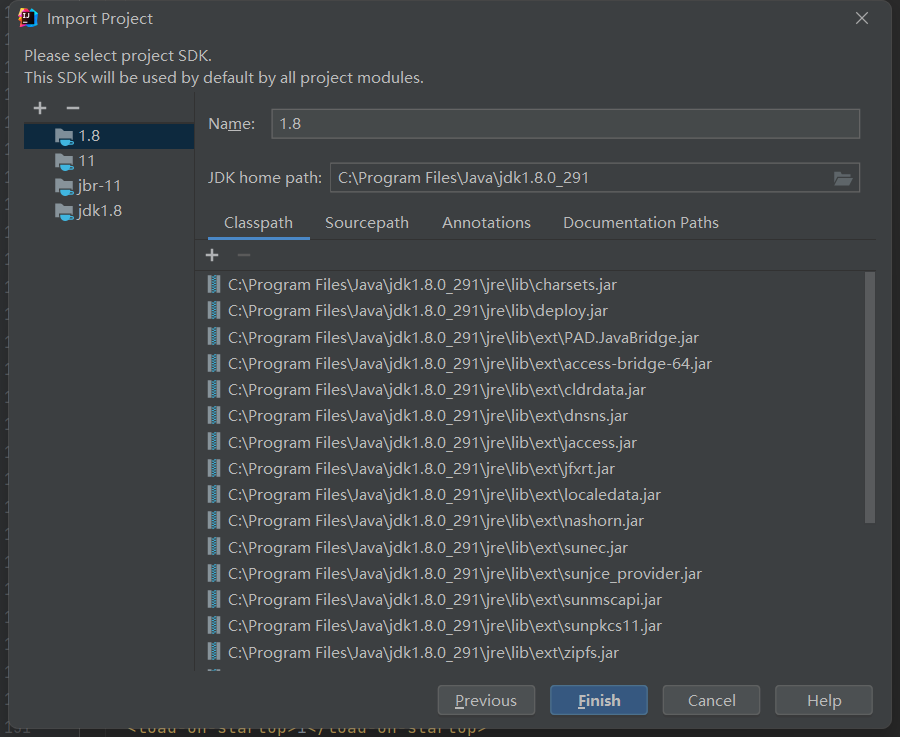Click the classpath list vertical scrollbar
The height and width of the screenshot is (737, 900).
(x=870, y=397)
